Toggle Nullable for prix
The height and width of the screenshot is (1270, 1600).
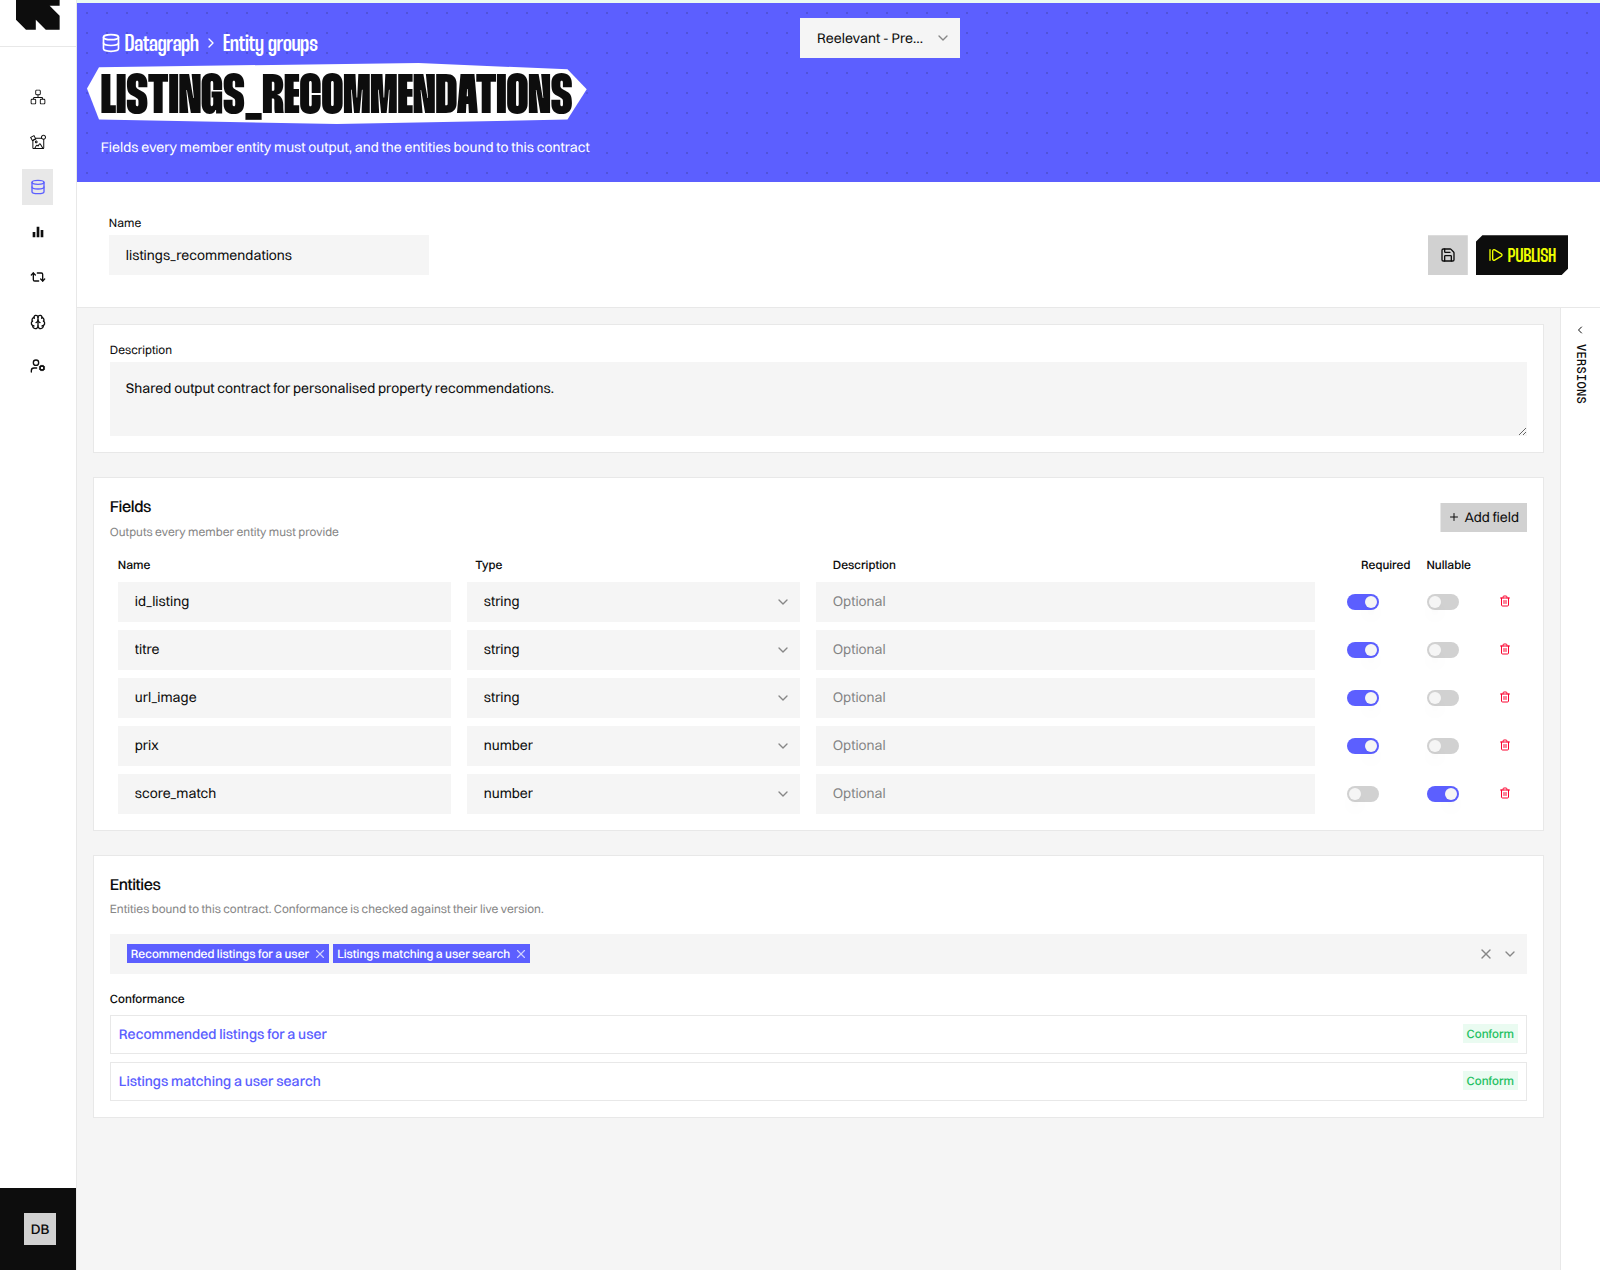1443,746
